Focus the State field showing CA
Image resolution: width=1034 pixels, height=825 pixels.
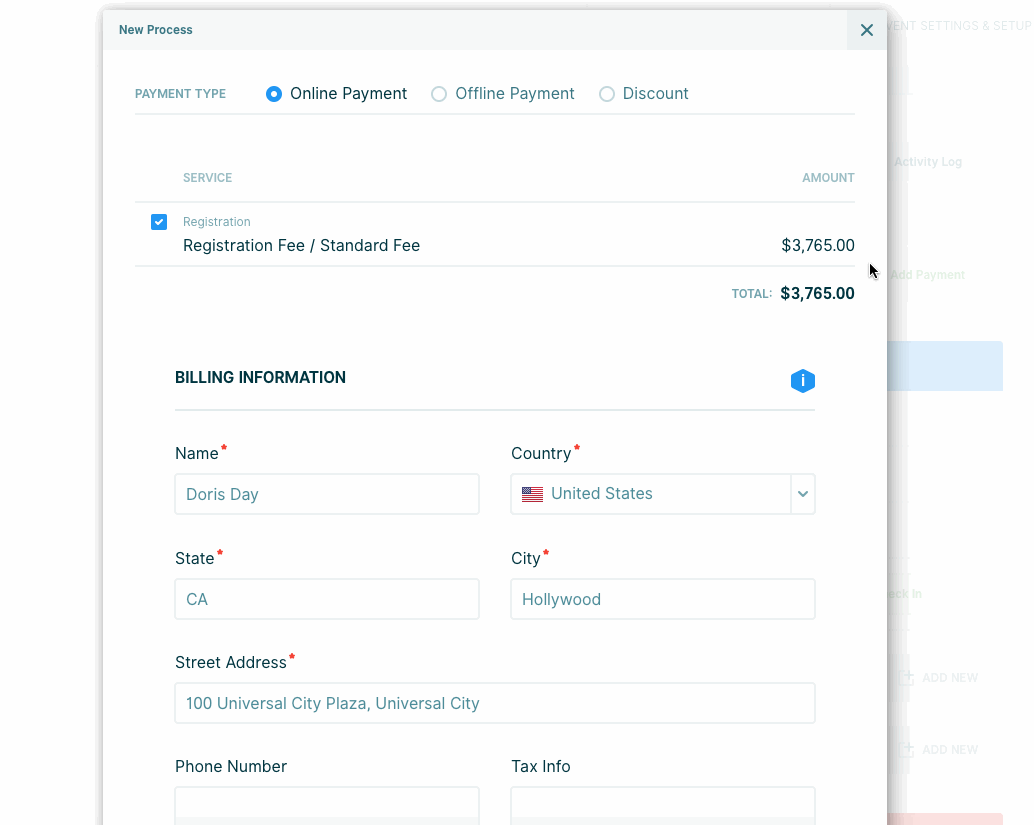tap(327, 599)
